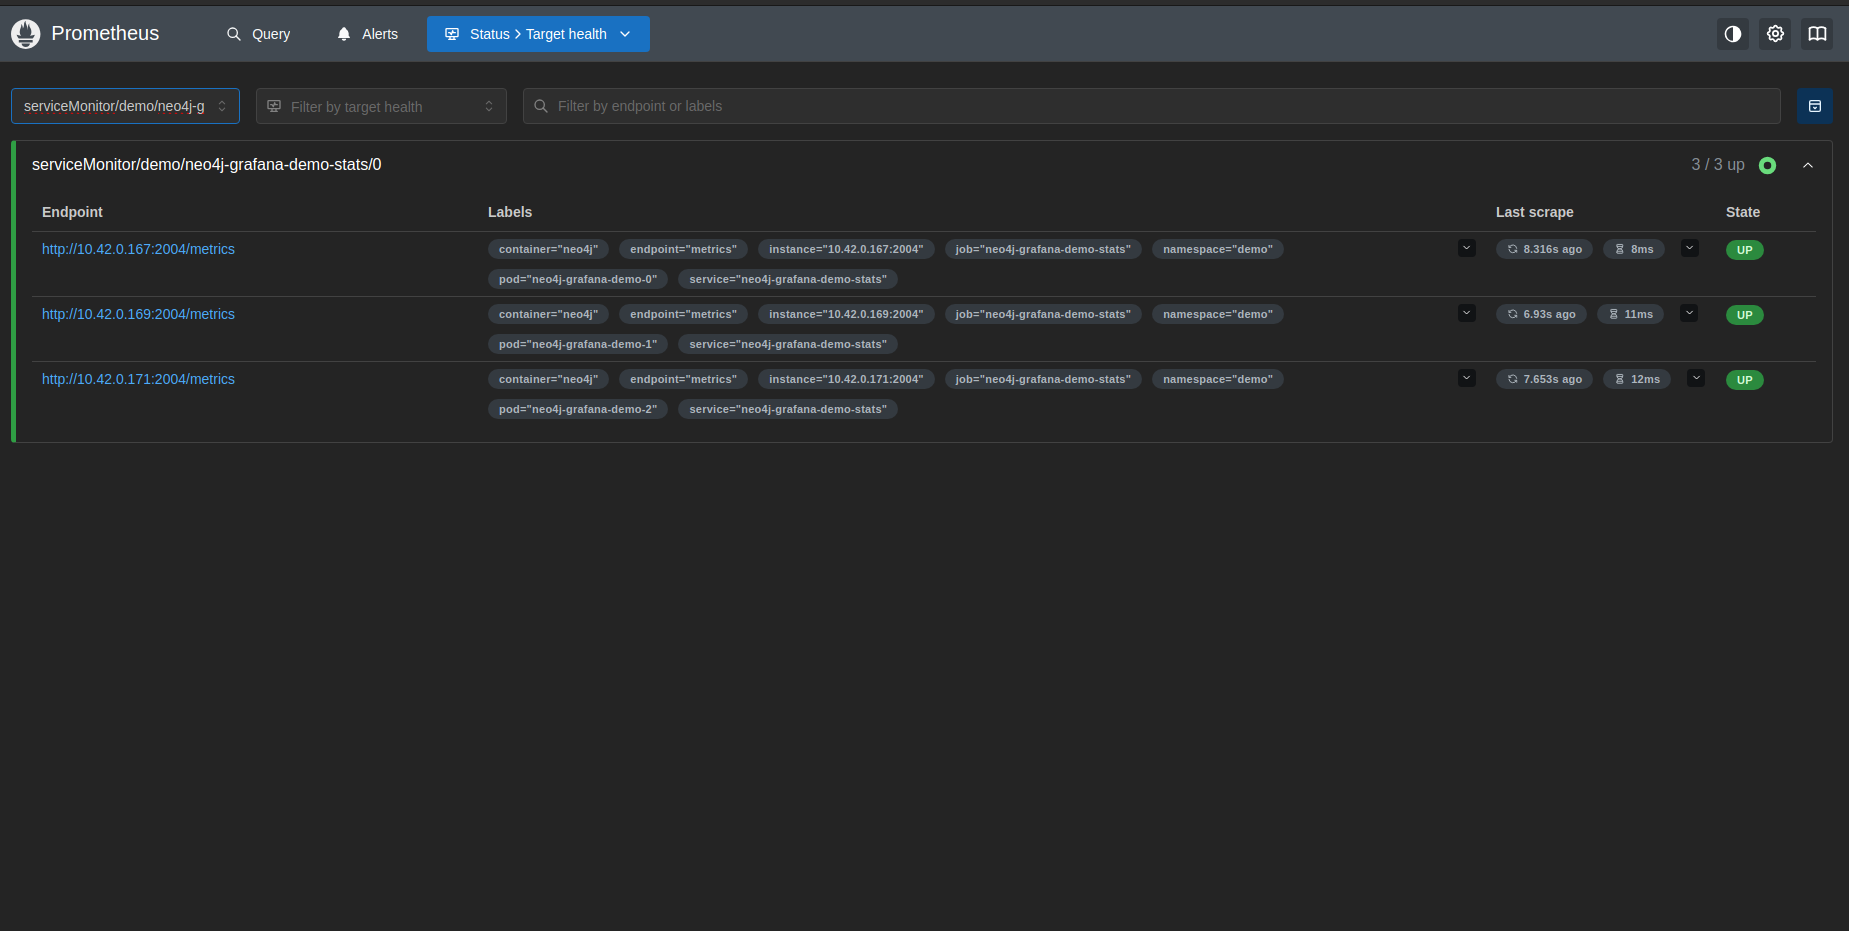Go to the Alerts page
The height and width of the screenshot is (931, 1849).
367,34
